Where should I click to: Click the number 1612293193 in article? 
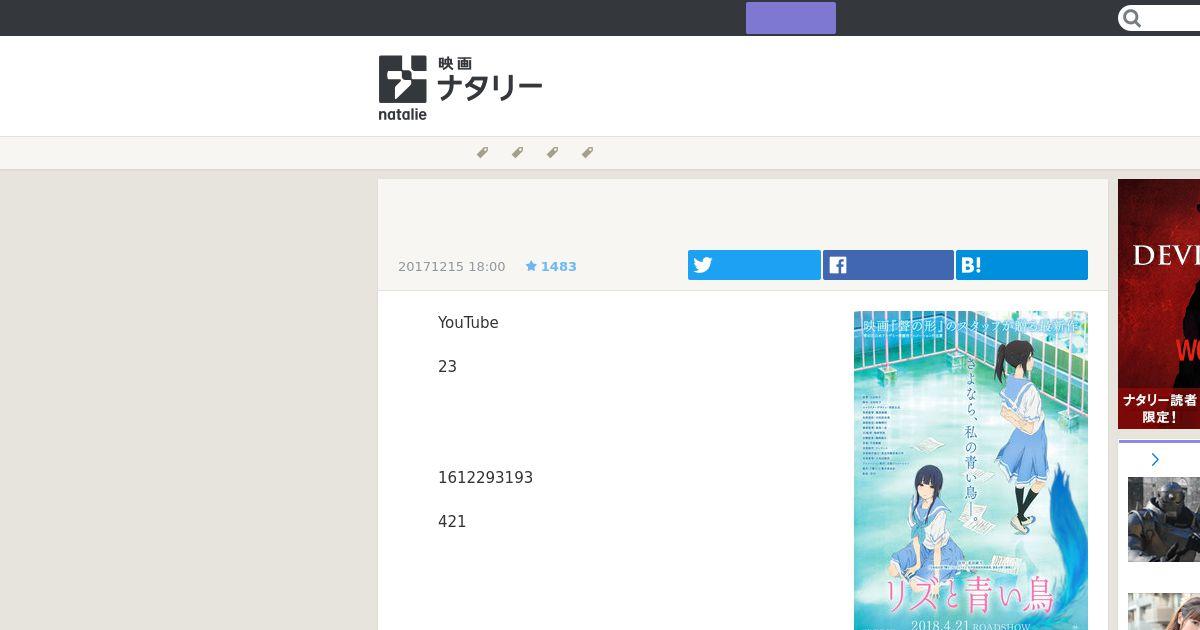point(485,478)
